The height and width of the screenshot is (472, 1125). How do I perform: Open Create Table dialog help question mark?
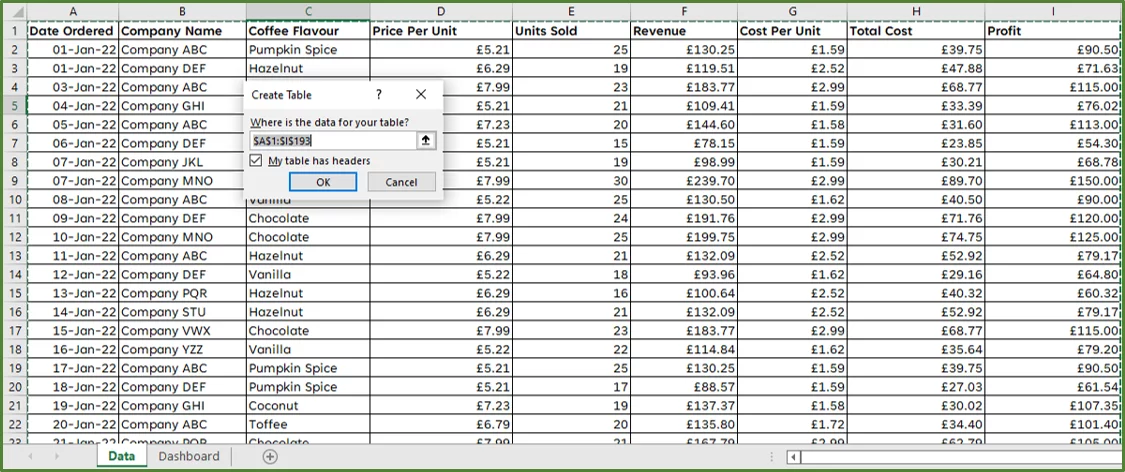click(379, 95)
